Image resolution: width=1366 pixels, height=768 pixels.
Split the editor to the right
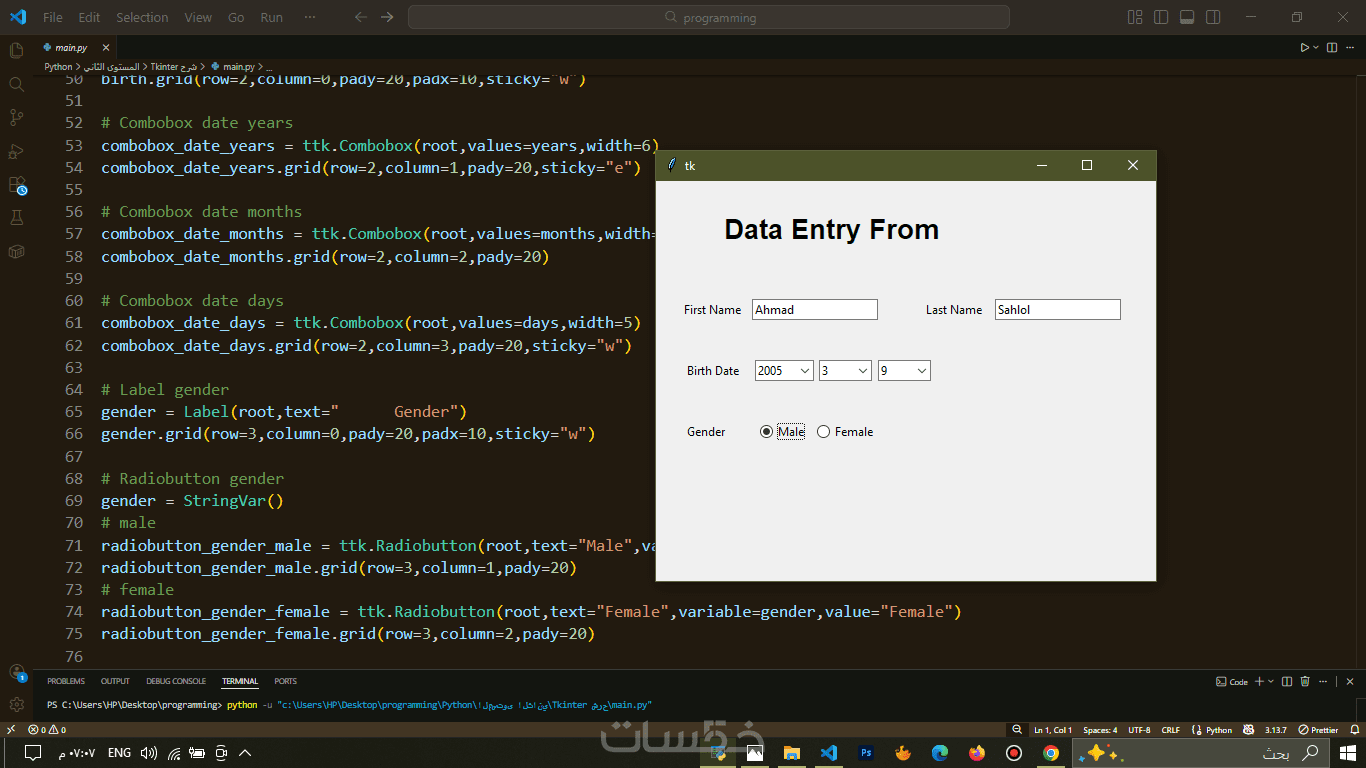point(1332,47)
